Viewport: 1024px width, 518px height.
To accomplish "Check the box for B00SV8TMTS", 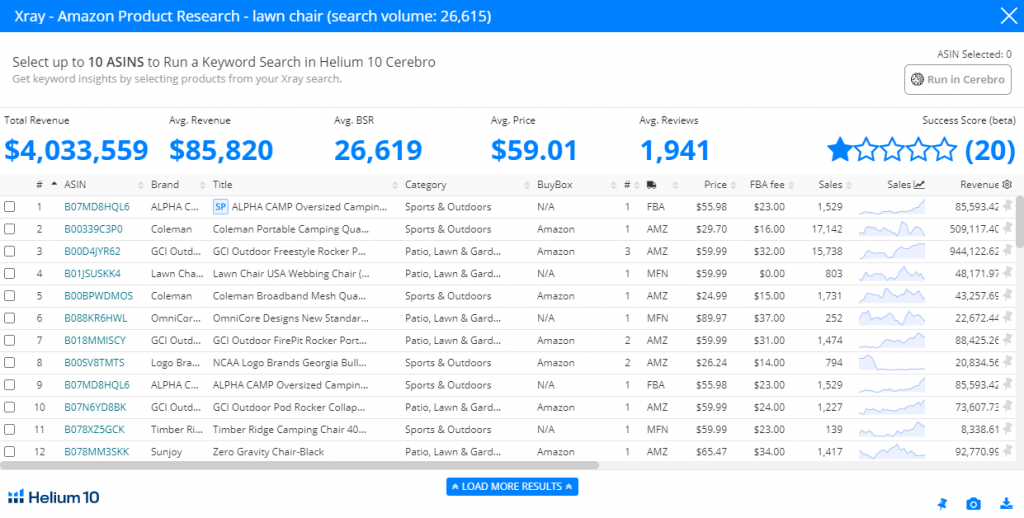I will pyautogui.click(x=10, y=363).
